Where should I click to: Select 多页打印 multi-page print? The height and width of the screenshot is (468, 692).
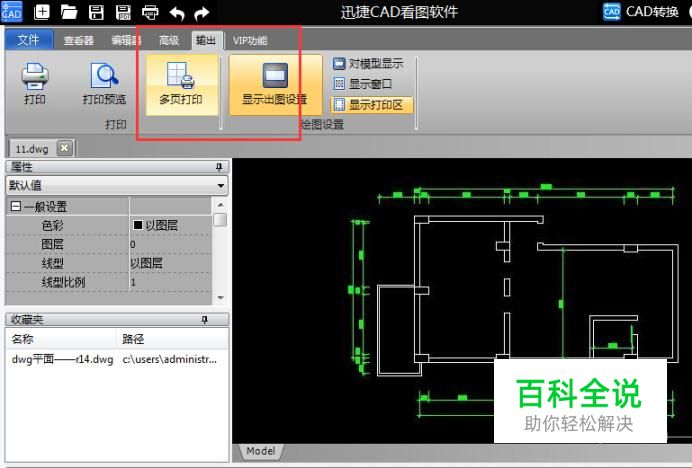(x=181, y=85)
